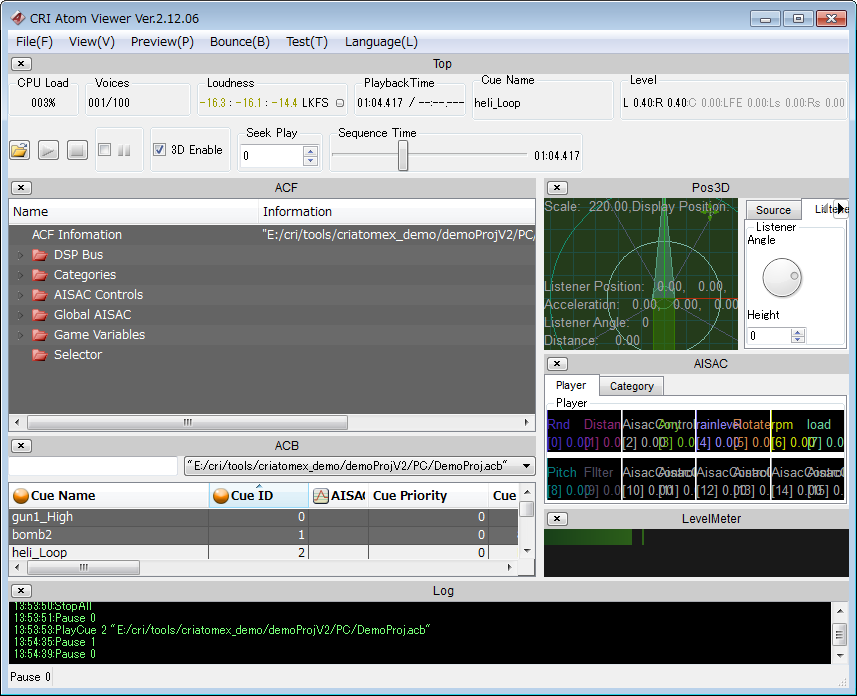Click the Selector folder icon
The image size is (857, 696).
[39, 354]
